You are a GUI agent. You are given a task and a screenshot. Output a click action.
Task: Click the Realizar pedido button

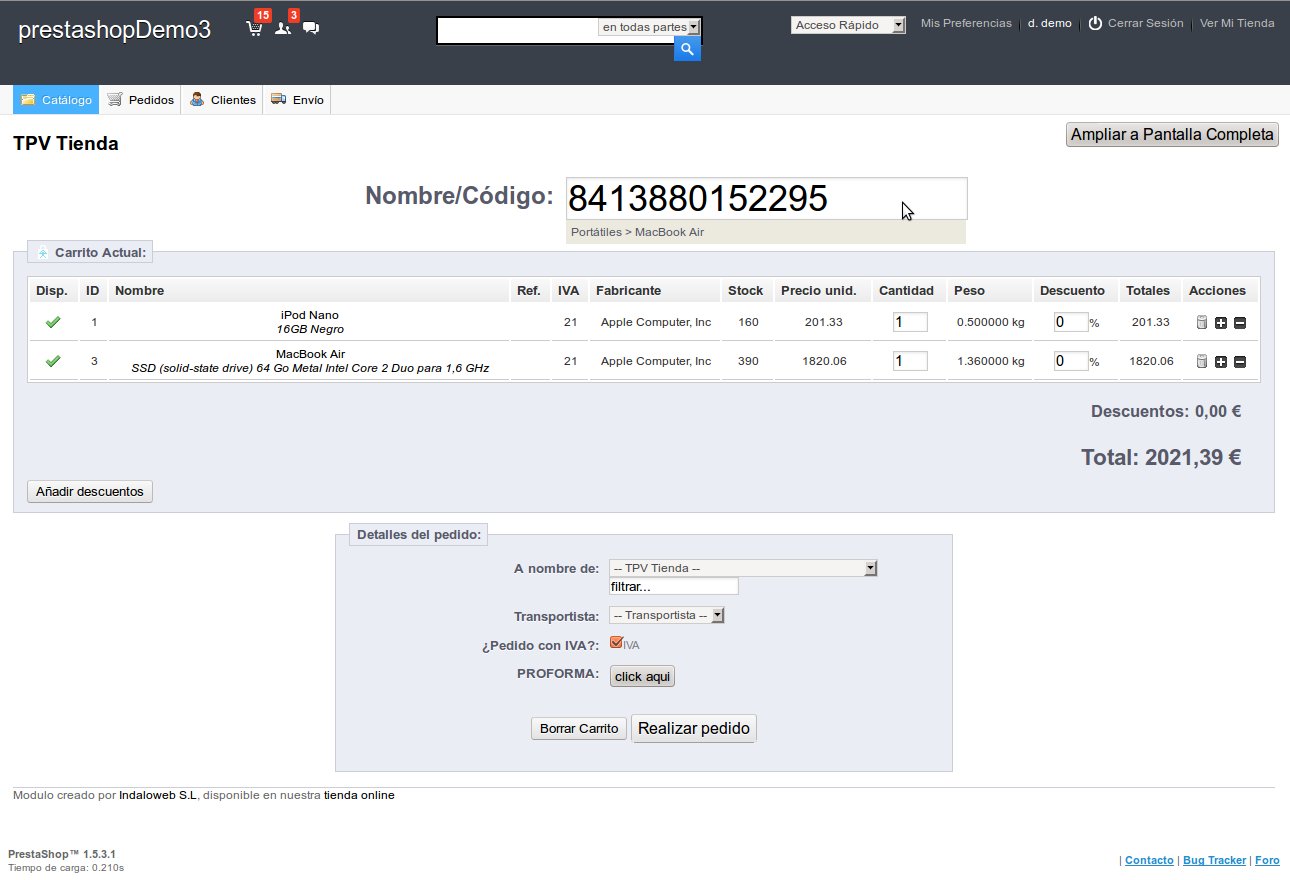694,728
